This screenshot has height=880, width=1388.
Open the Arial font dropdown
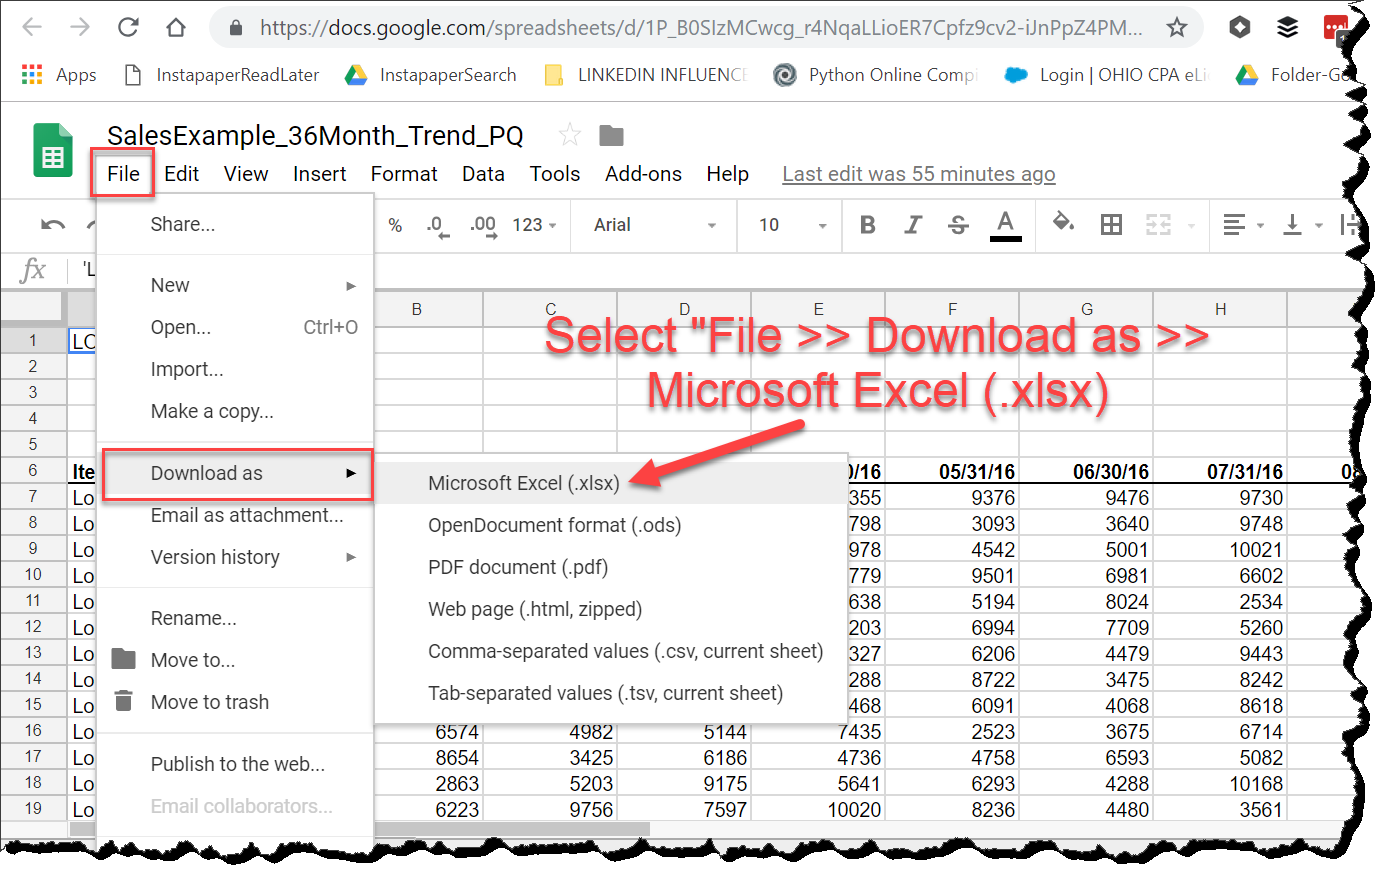click(653, 225)
